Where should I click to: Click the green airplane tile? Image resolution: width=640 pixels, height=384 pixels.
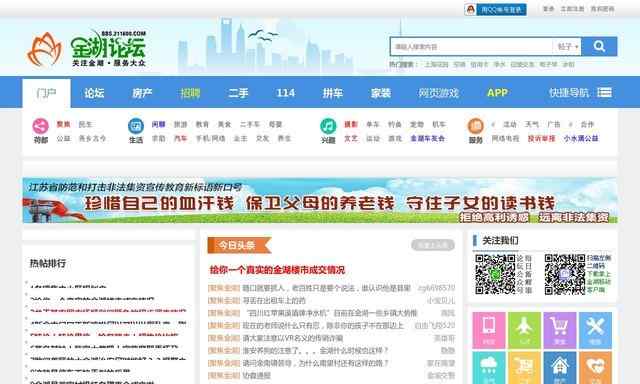524,331
